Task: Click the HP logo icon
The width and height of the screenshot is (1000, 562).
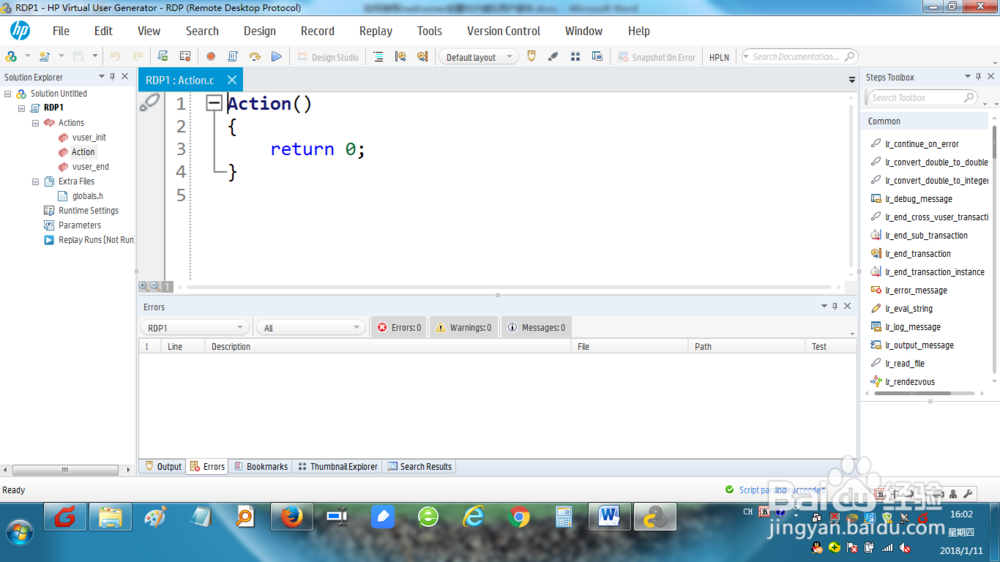Action: 20,30
